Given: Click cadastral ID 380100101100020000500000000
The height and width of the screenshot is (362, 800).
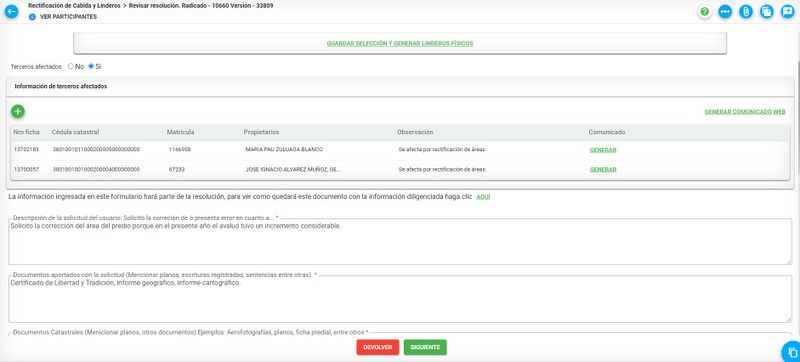Looking at the screenshot, I should pyautogui.click(x=96, y=149).
